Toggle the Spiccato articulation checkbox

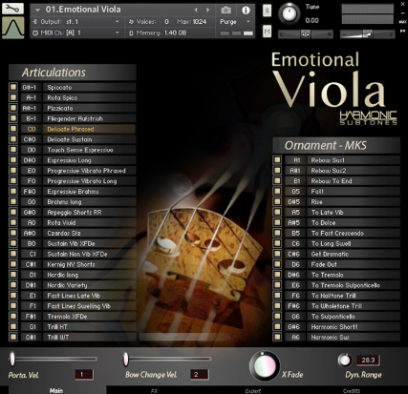pyautogui.click(x=13, y=87)
